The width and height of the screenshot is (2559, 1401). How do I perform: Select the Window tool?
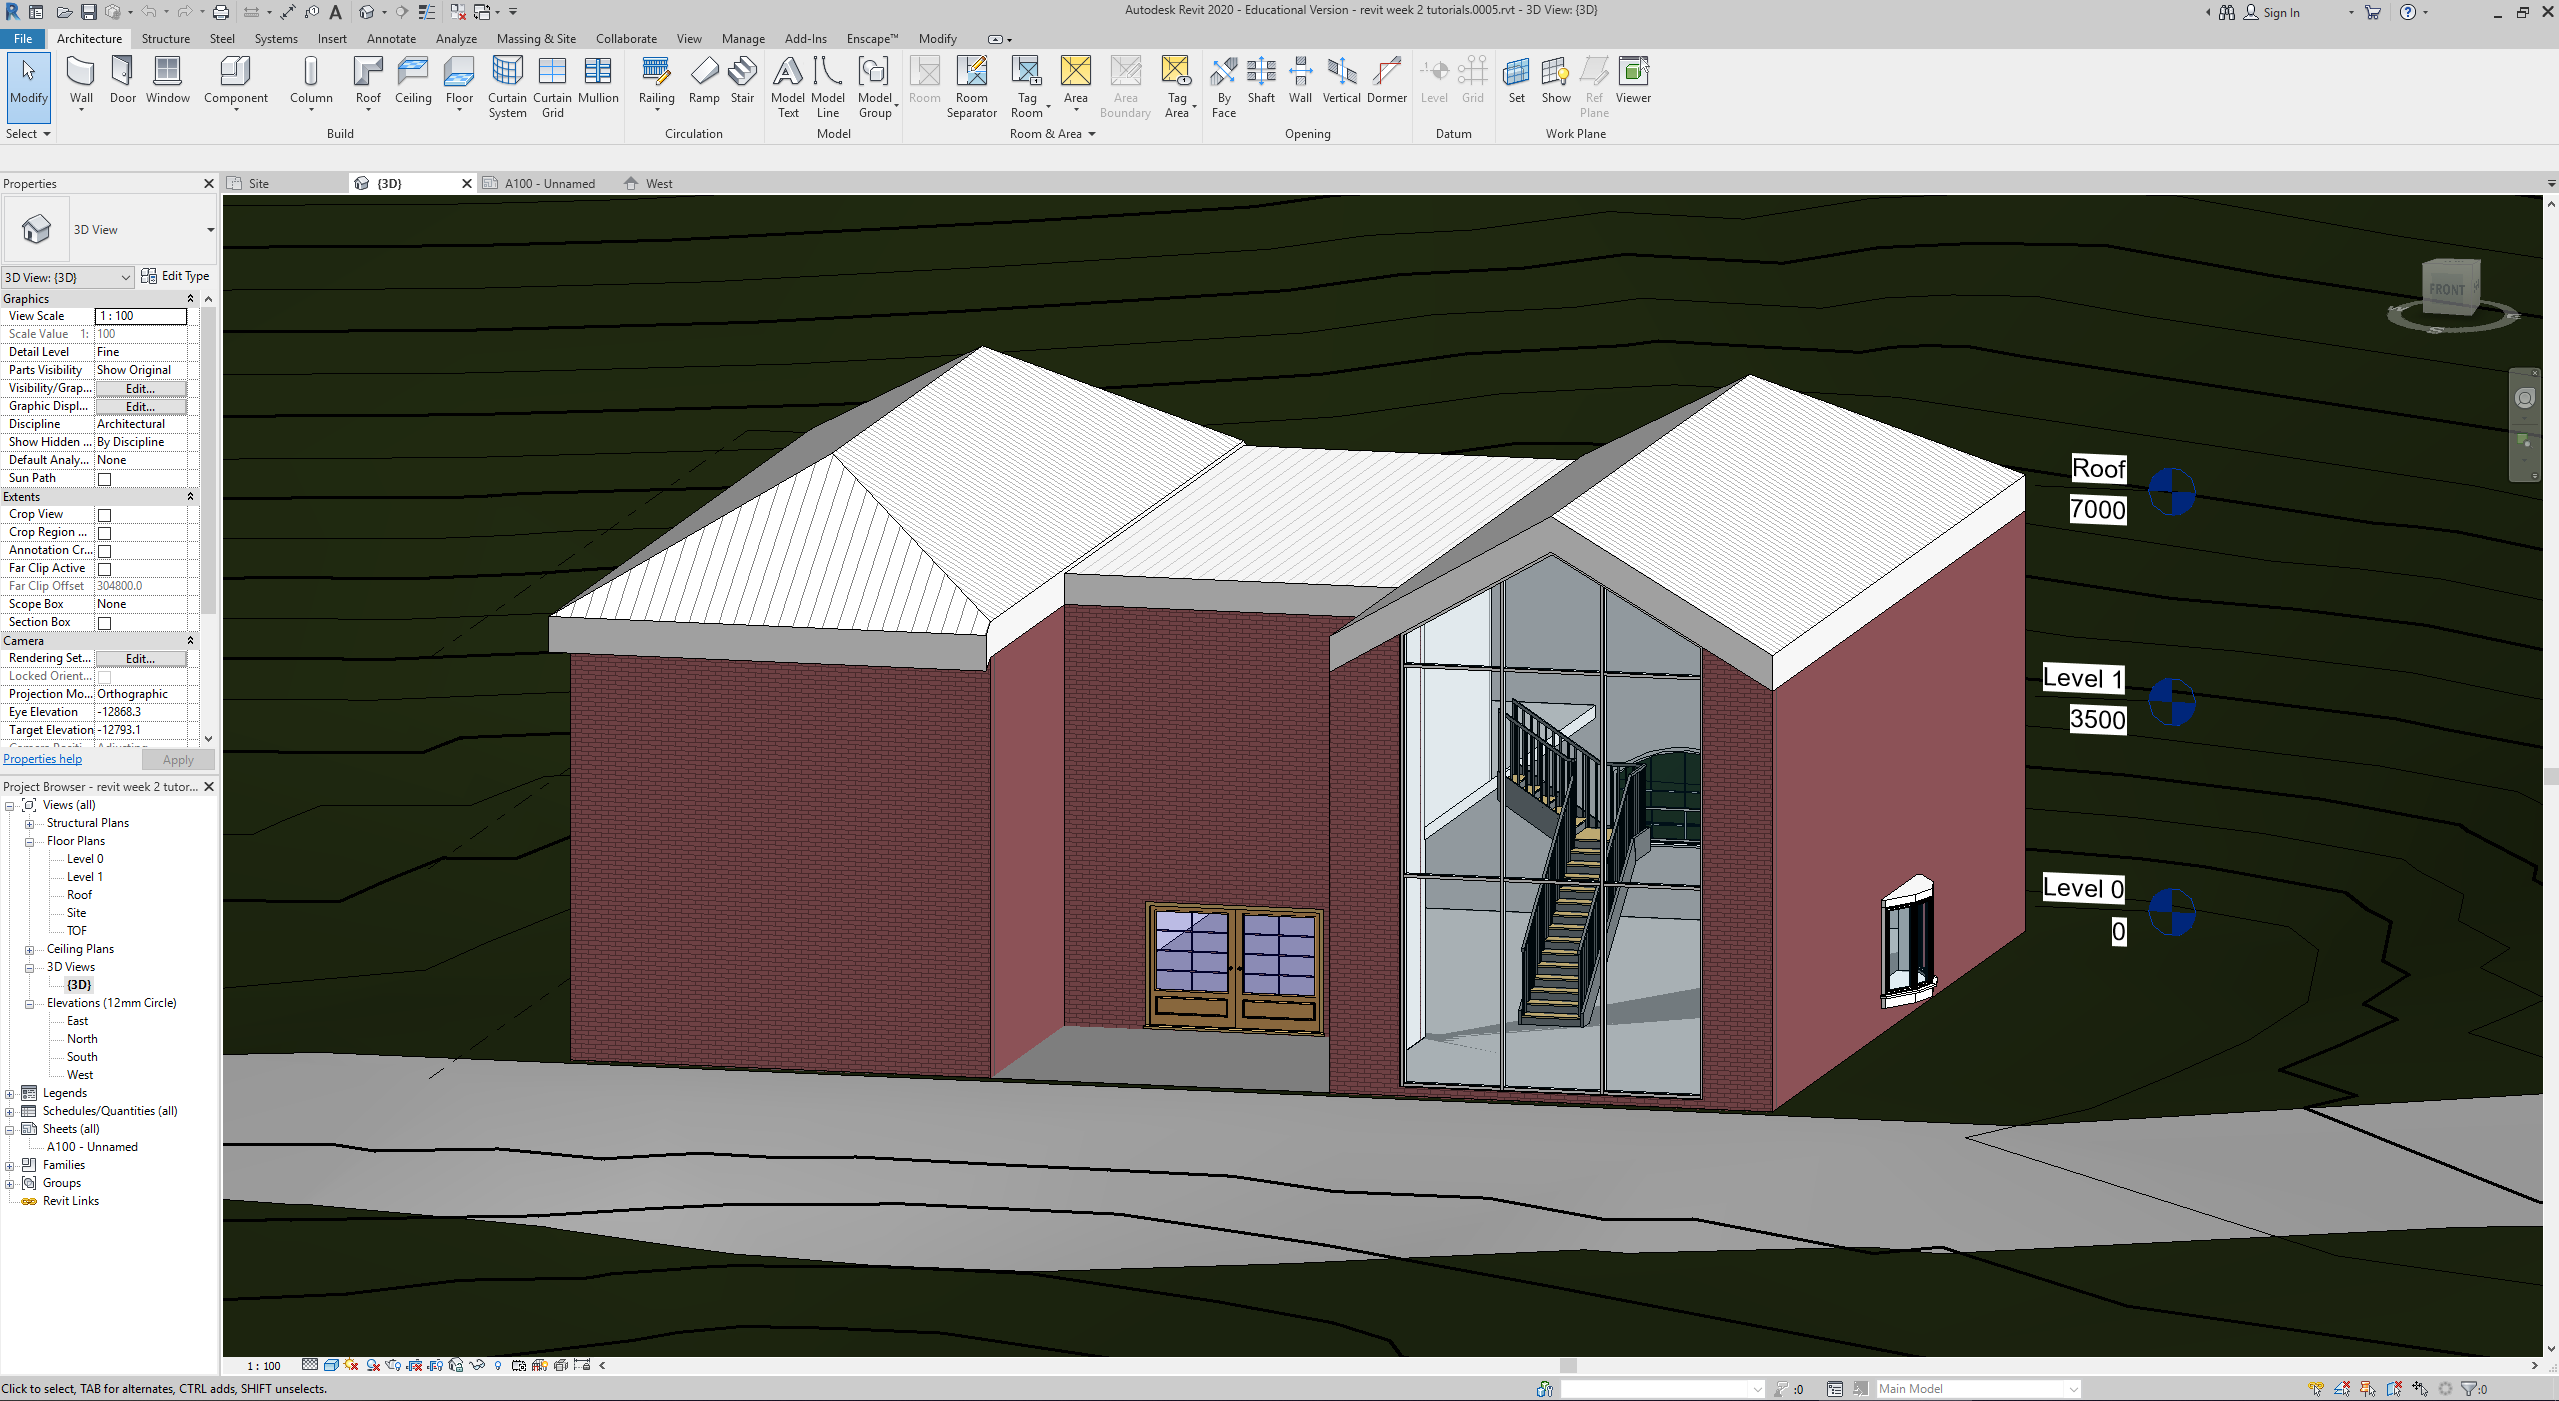click(167, 80)
